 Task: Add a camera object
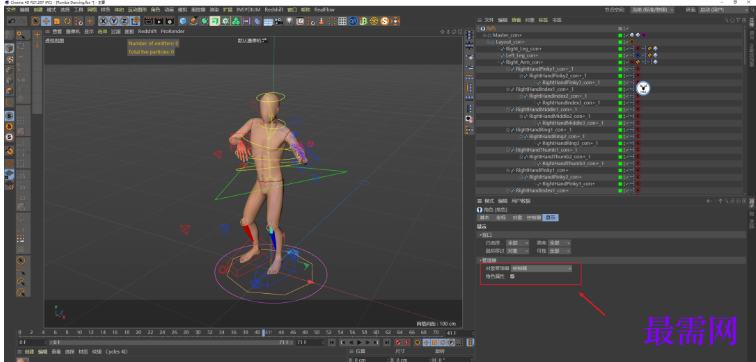278,21
